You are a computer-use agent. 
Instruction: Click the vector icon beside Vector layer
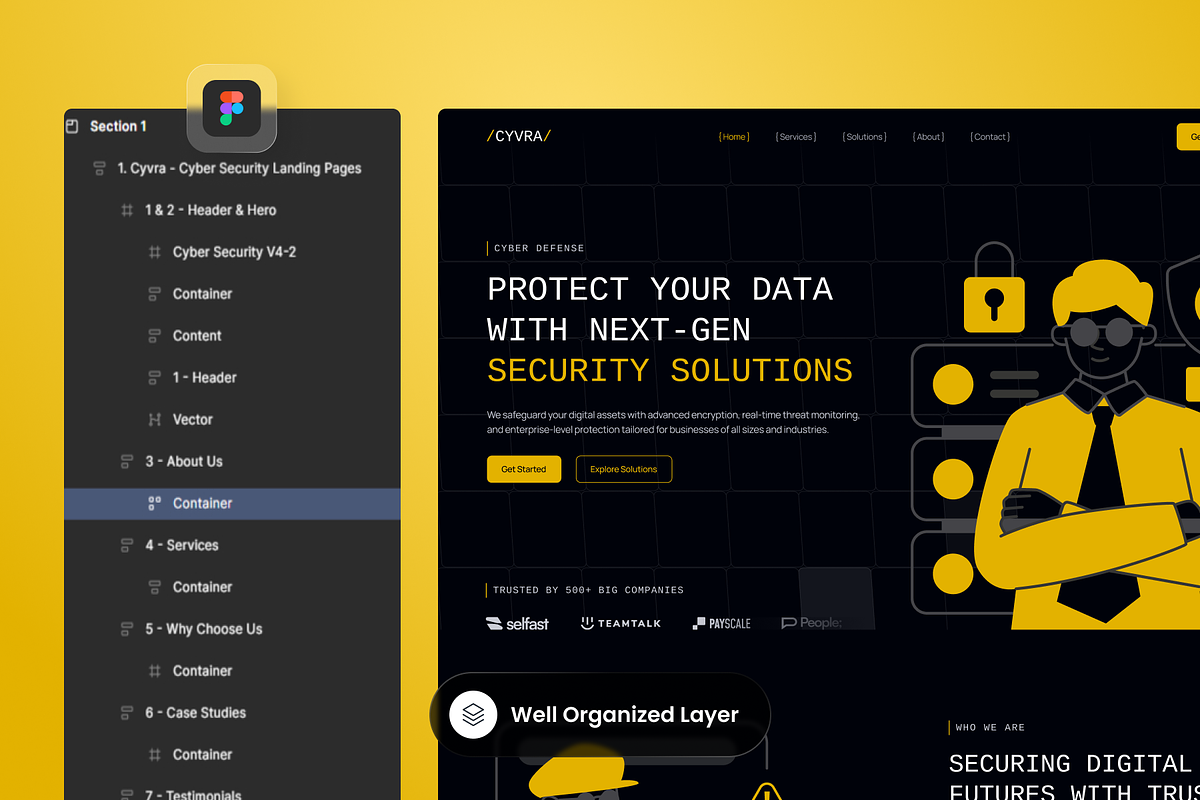(x=155, y=420)
